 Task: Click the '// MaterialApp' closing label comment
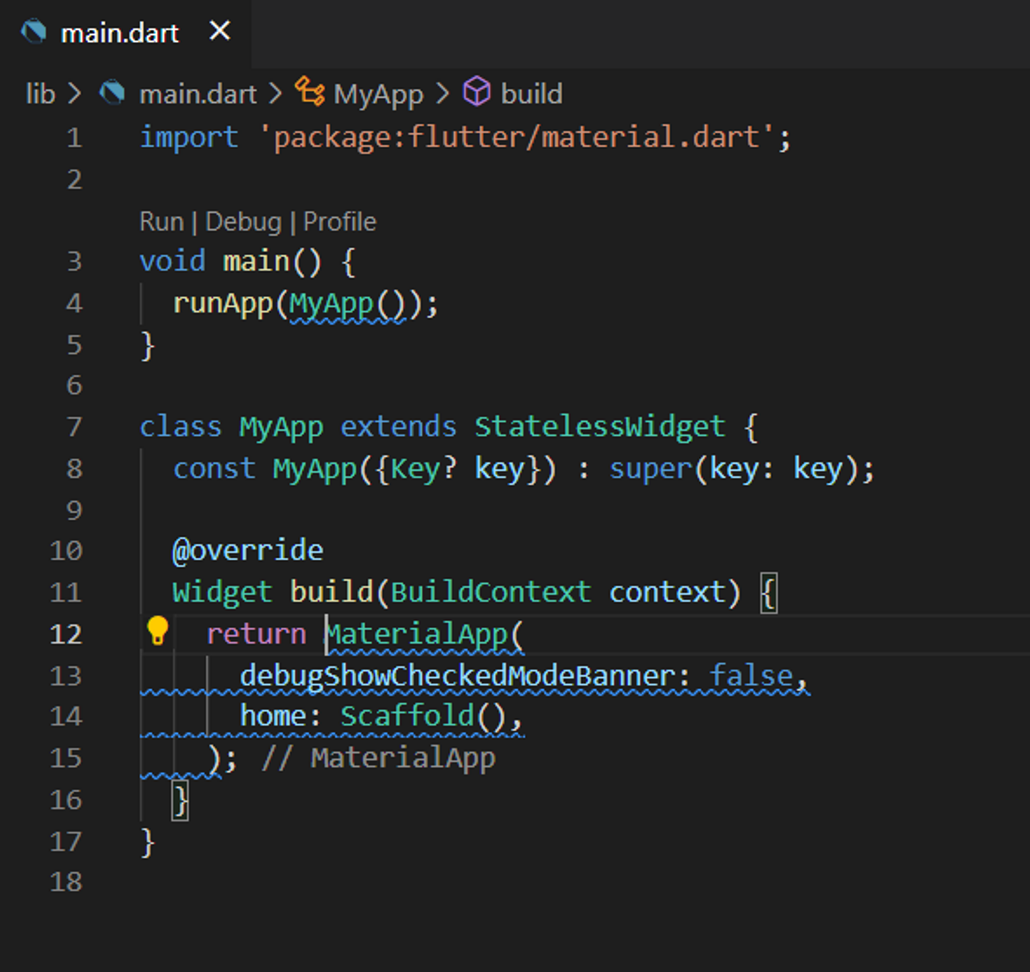pos(378,759)
